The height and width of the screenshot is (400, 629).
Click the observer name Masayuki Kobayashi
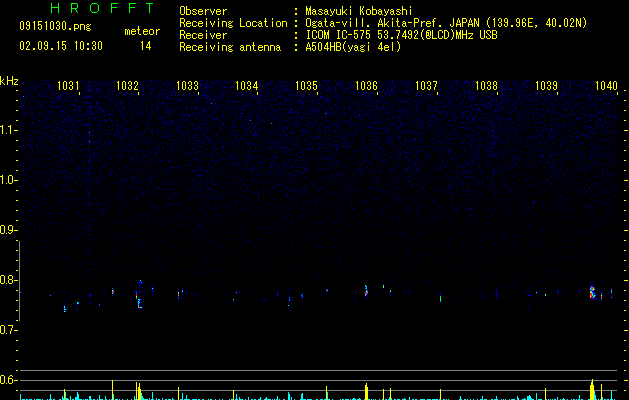click(359, 11)
